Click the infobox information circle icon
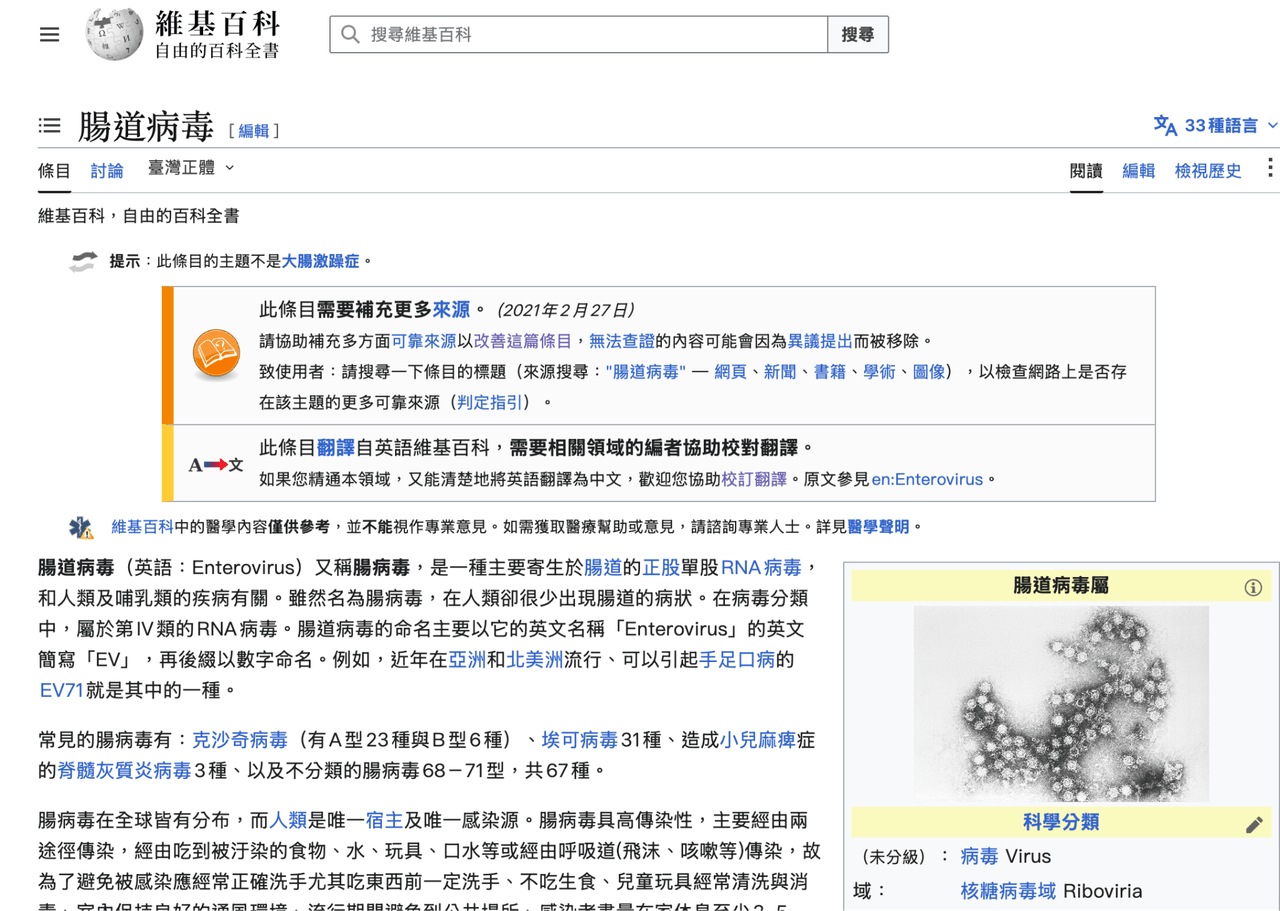This screenshot has width=1280, height=911. (1253, 587)
